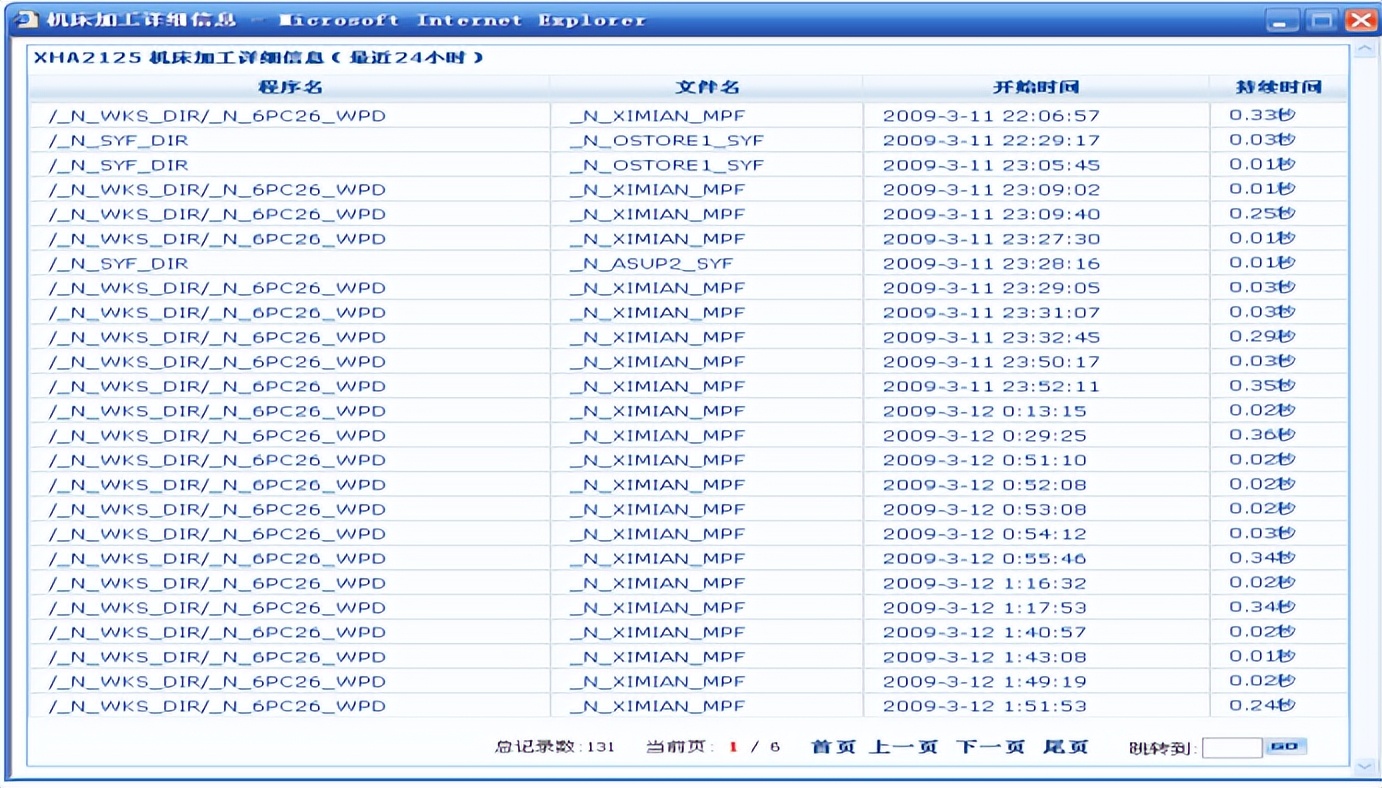
Task: Go to the 首页 first page
Action: coord(833,747)
